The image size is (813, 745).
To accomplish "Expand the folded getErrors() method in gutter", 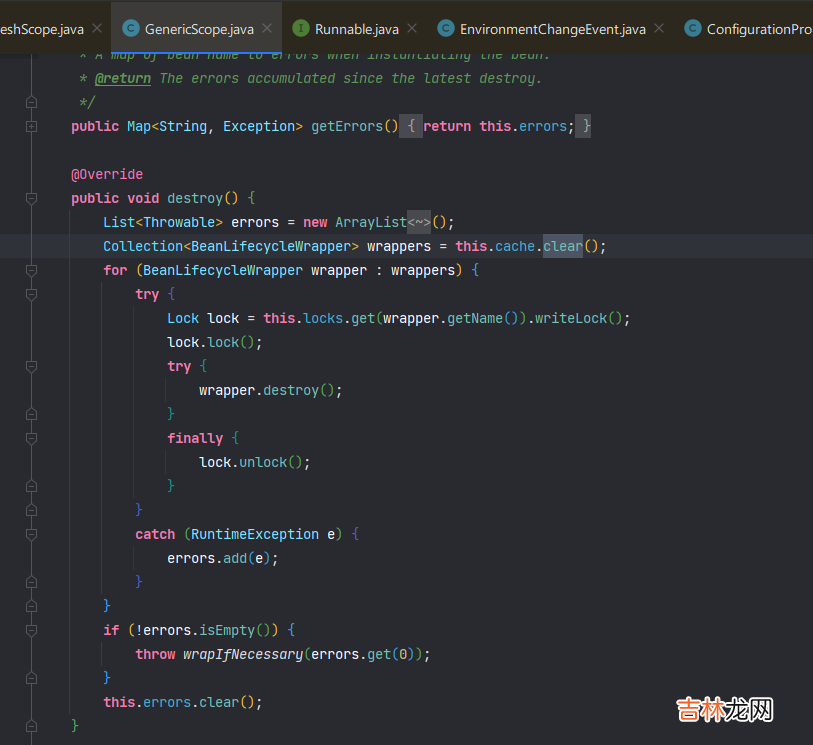I will pyautogui.click(x=31, y=126).
